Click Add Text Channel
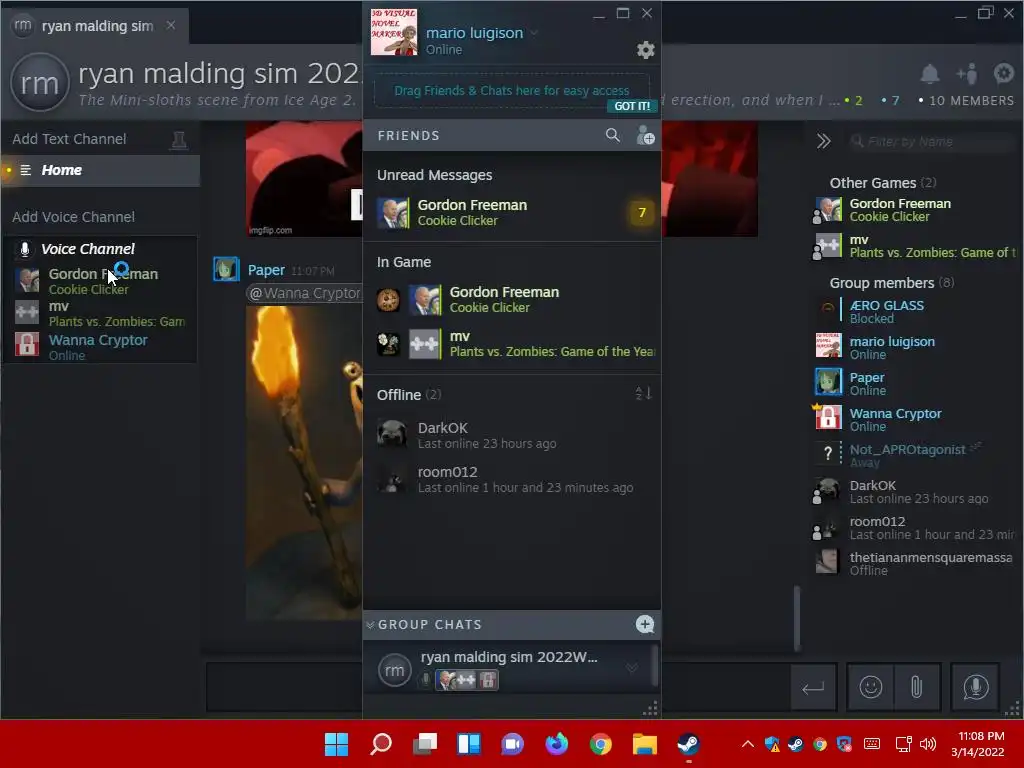 point(69,139)
